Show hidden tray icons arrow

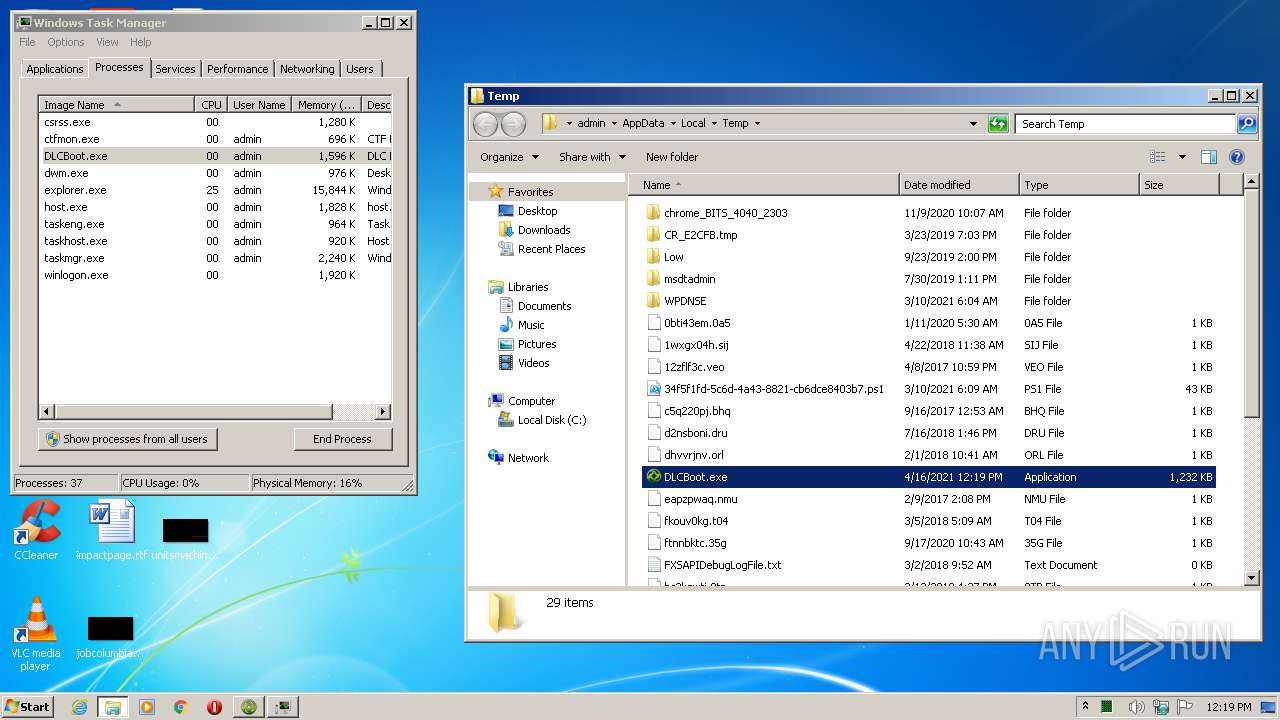(x=1086, y=706)
